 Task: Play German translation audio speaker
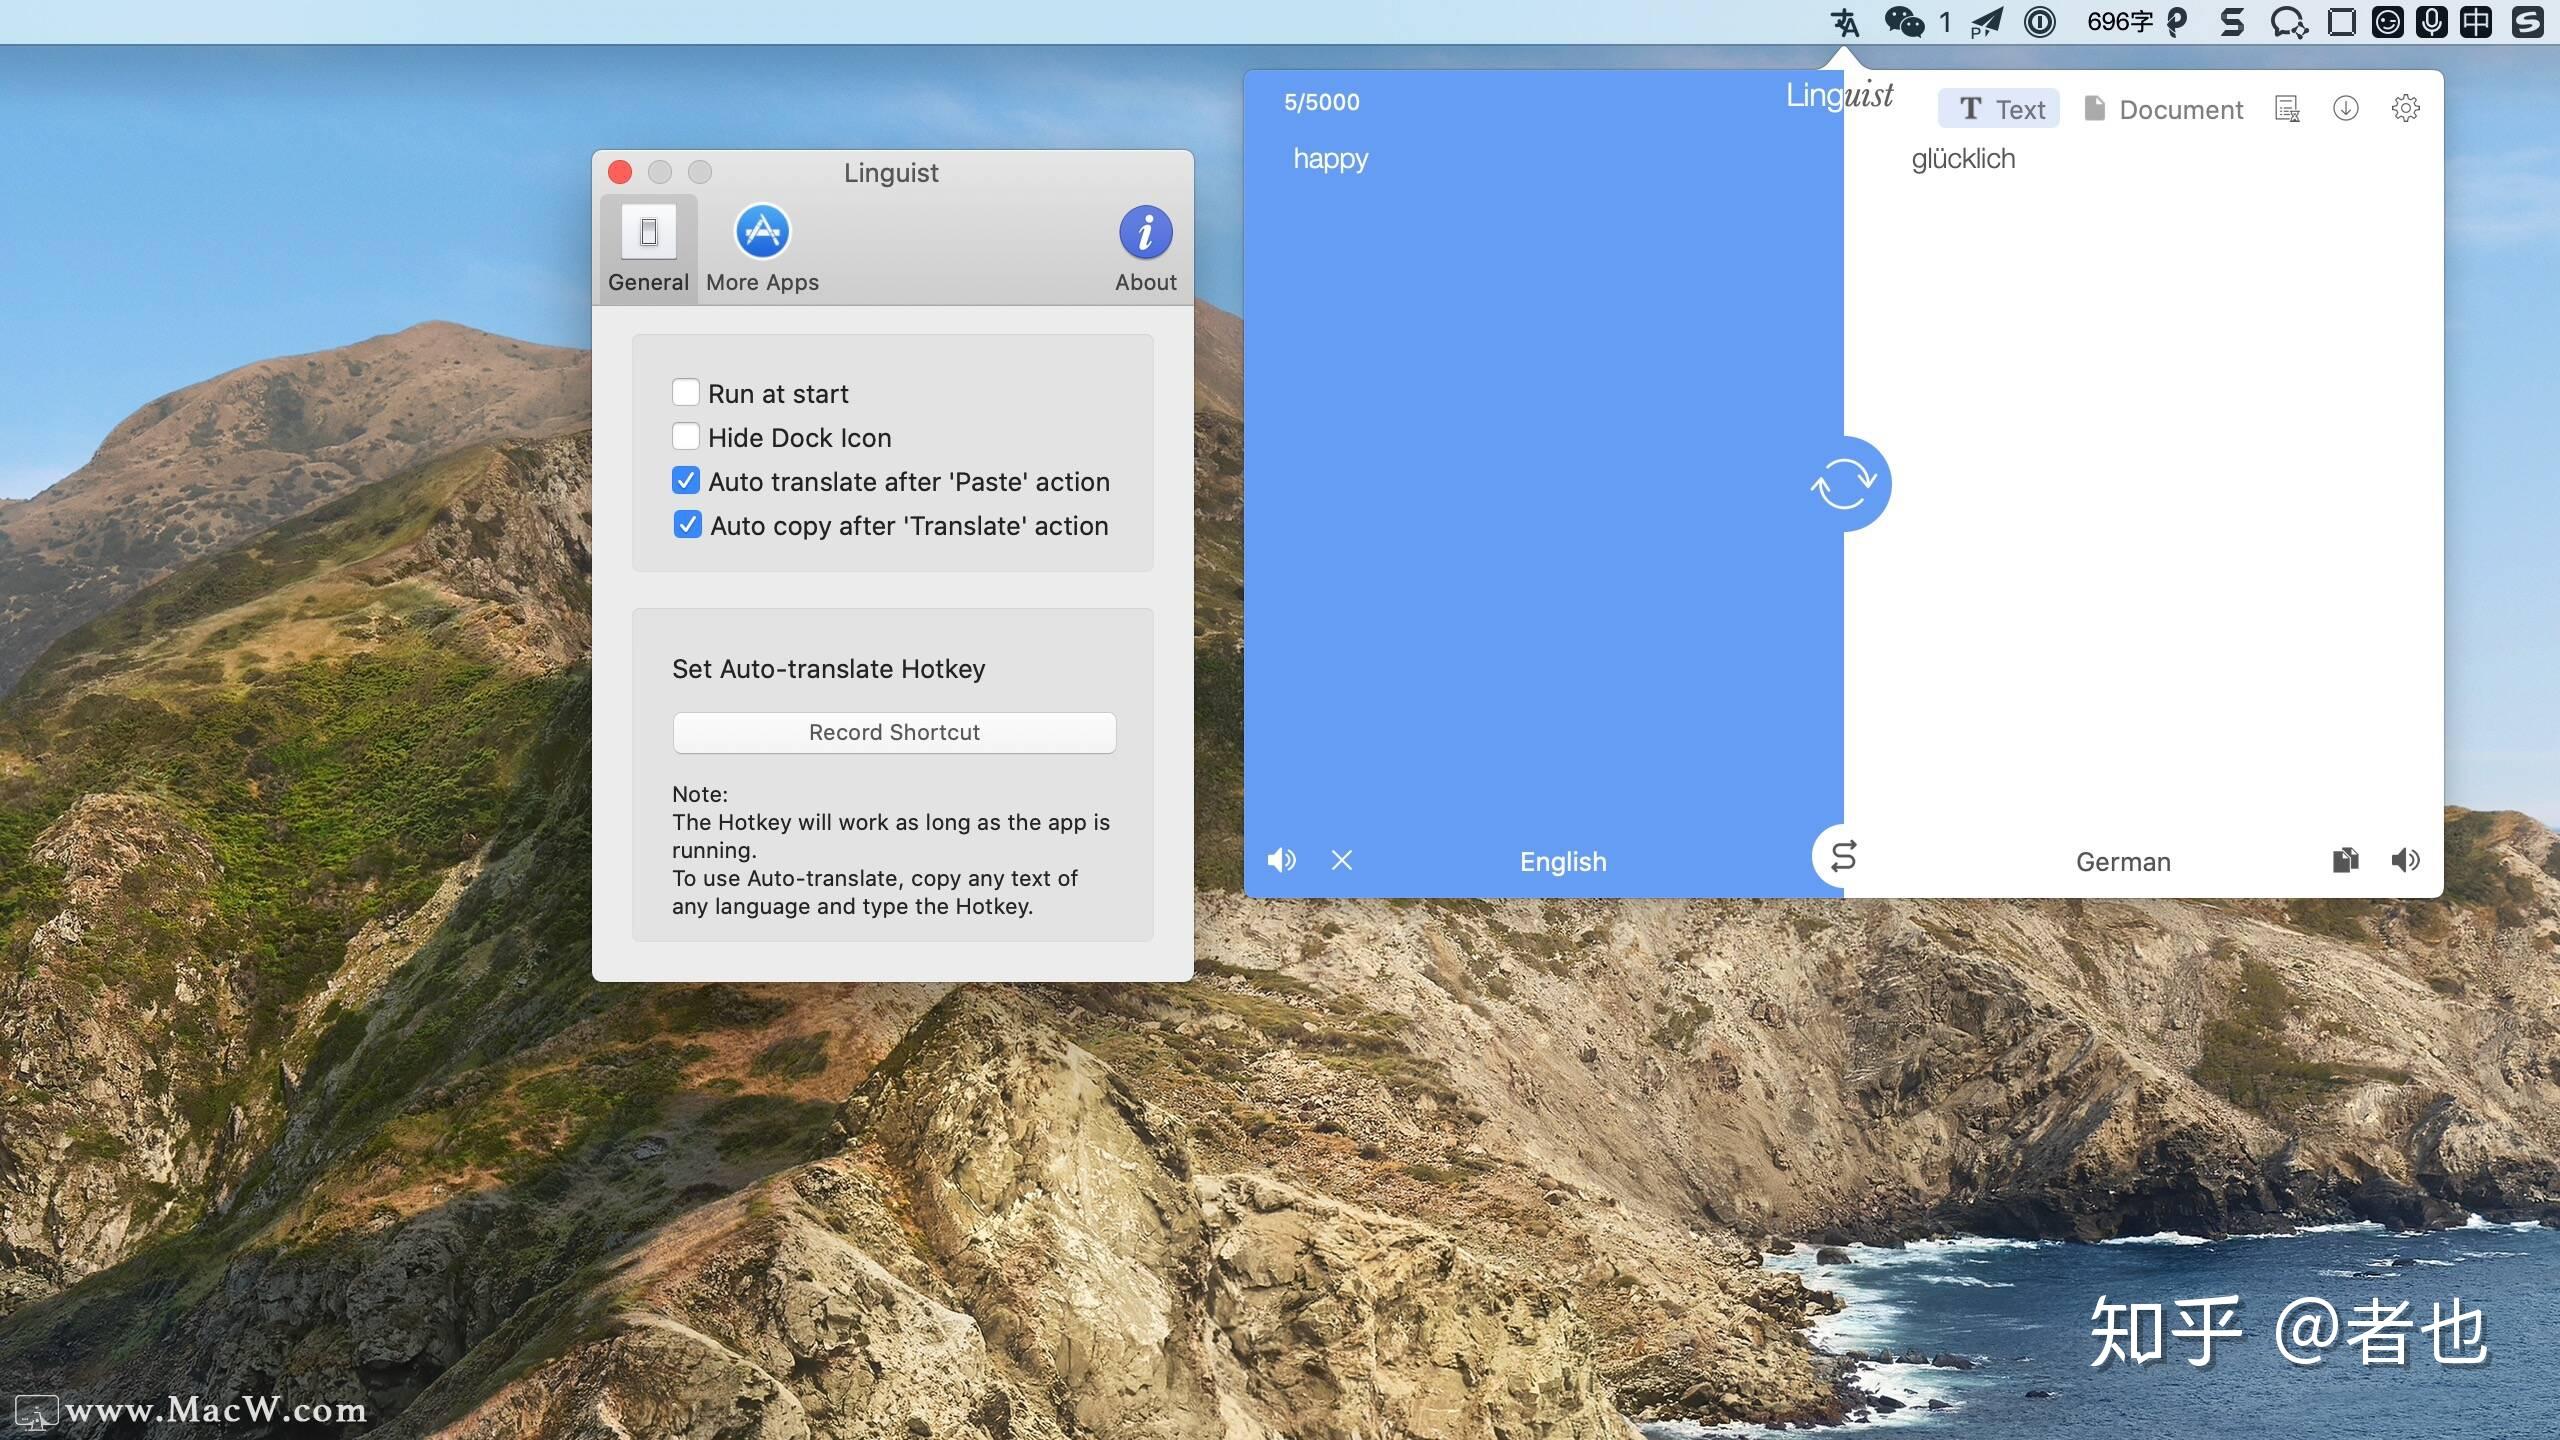tap(2405, 860)
